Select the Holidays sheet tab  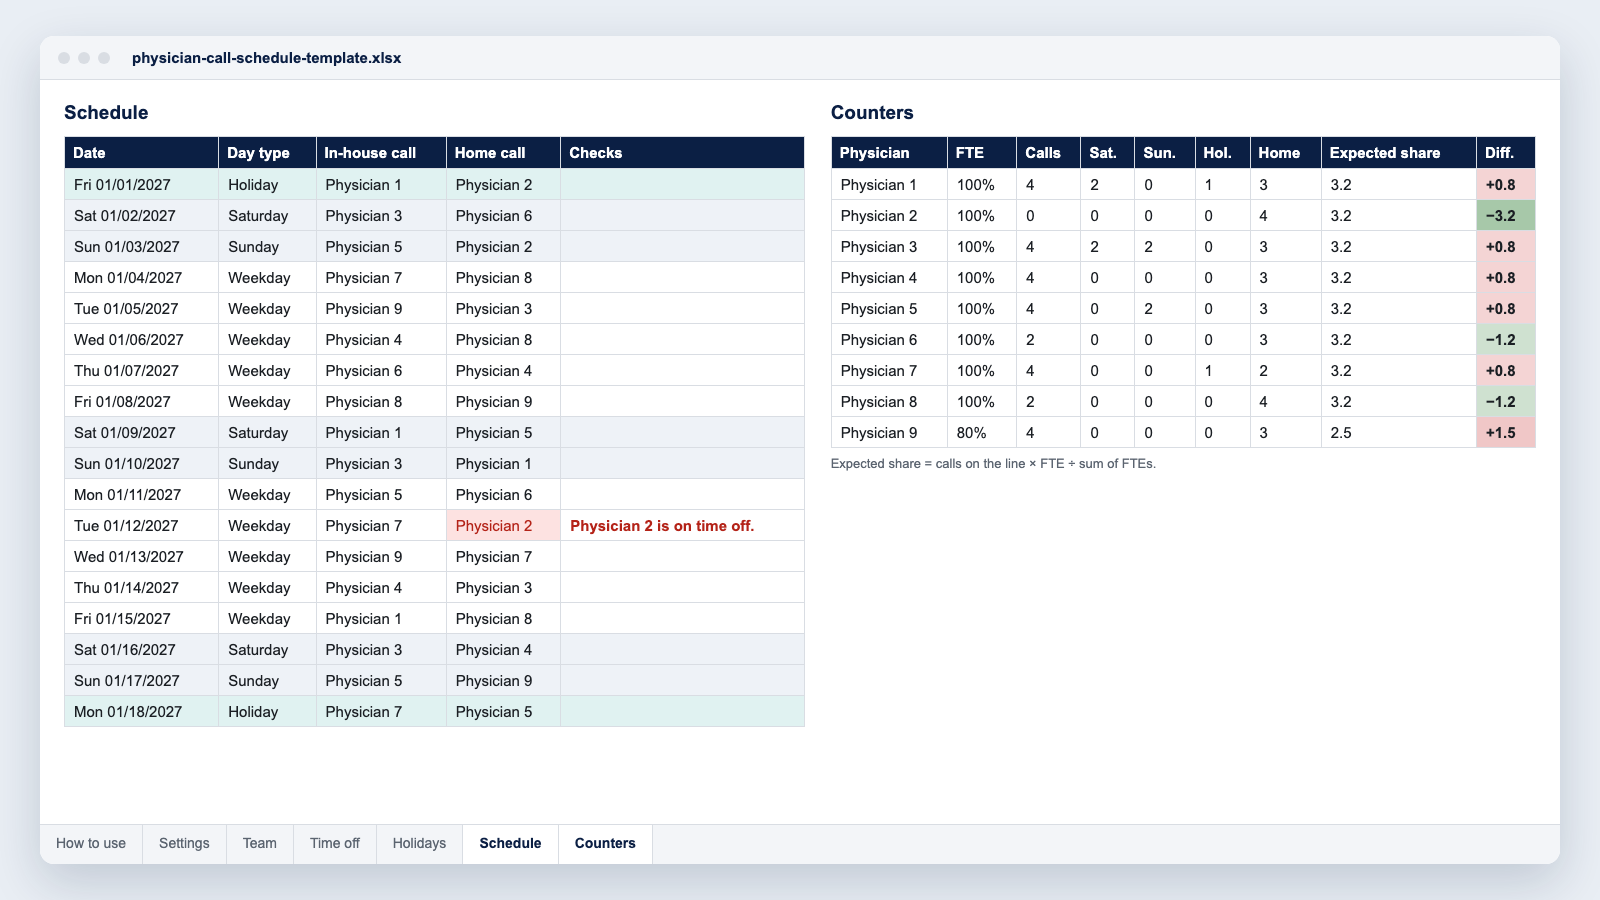click(419, 843)
